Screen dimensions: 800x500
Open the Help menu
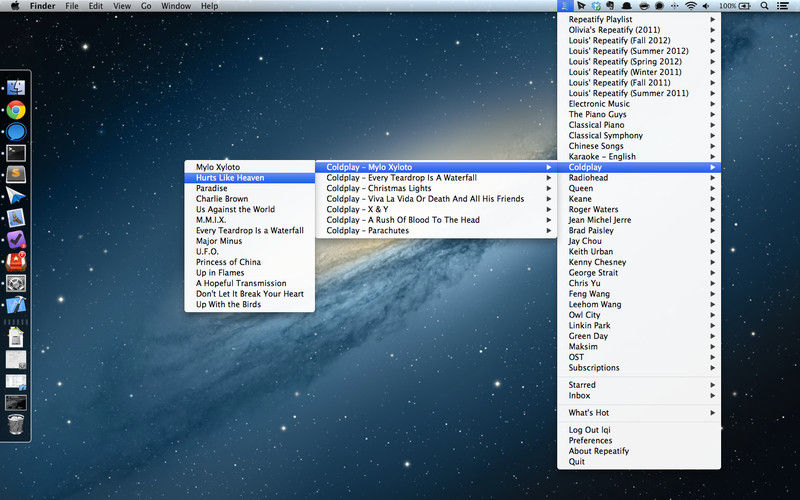coord(209,6)
